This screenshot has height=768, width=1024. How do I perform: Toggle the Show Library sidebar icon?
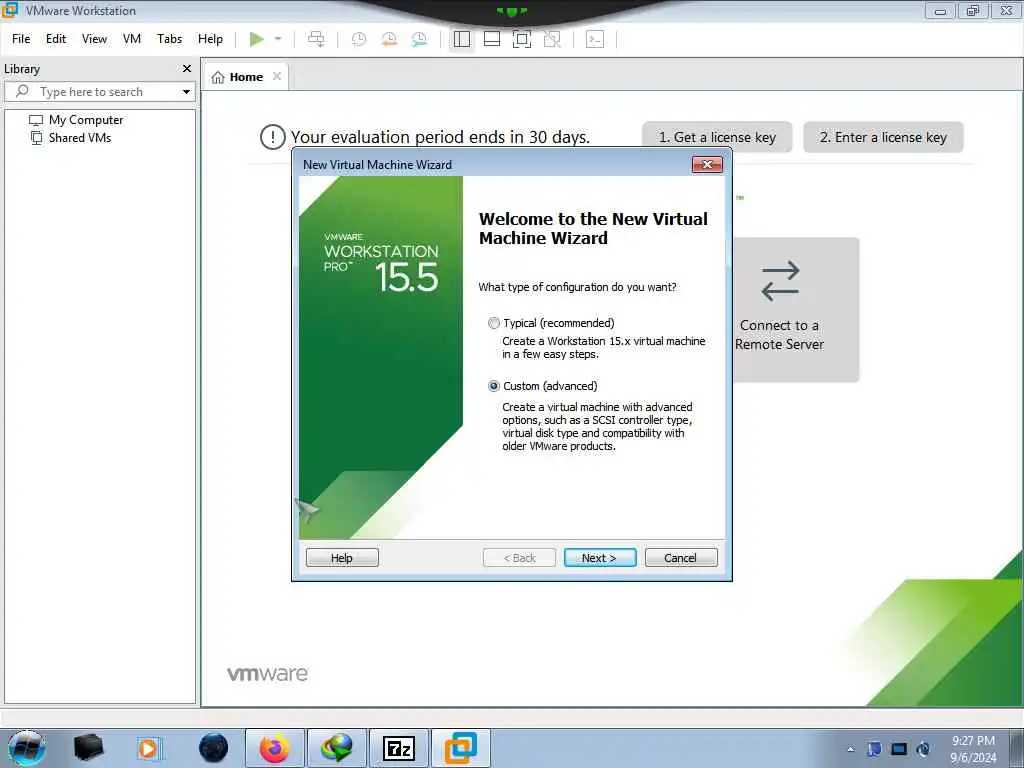point(462,39)
